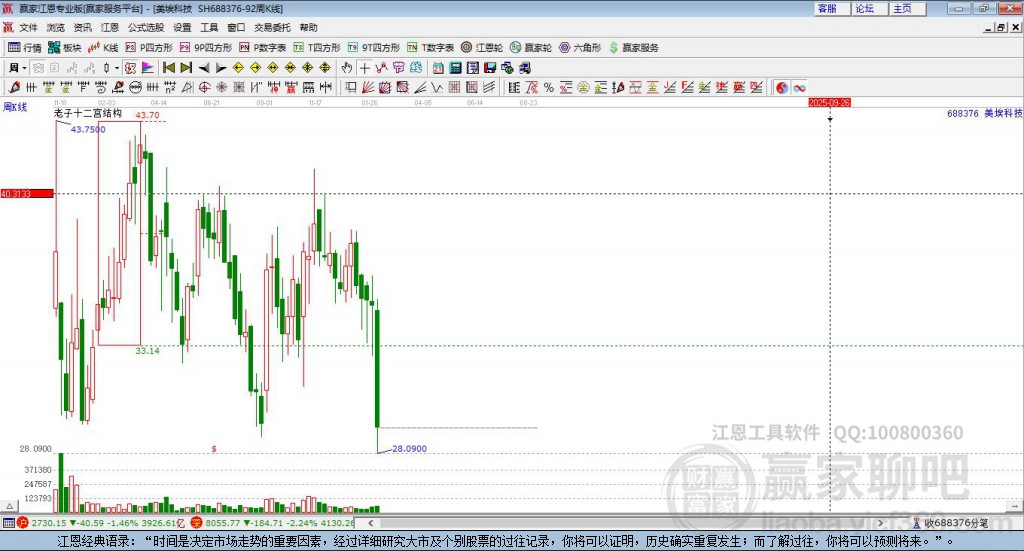Click the save diskette icon
This screenshot has height=551, width=1024.
[490, 68]
